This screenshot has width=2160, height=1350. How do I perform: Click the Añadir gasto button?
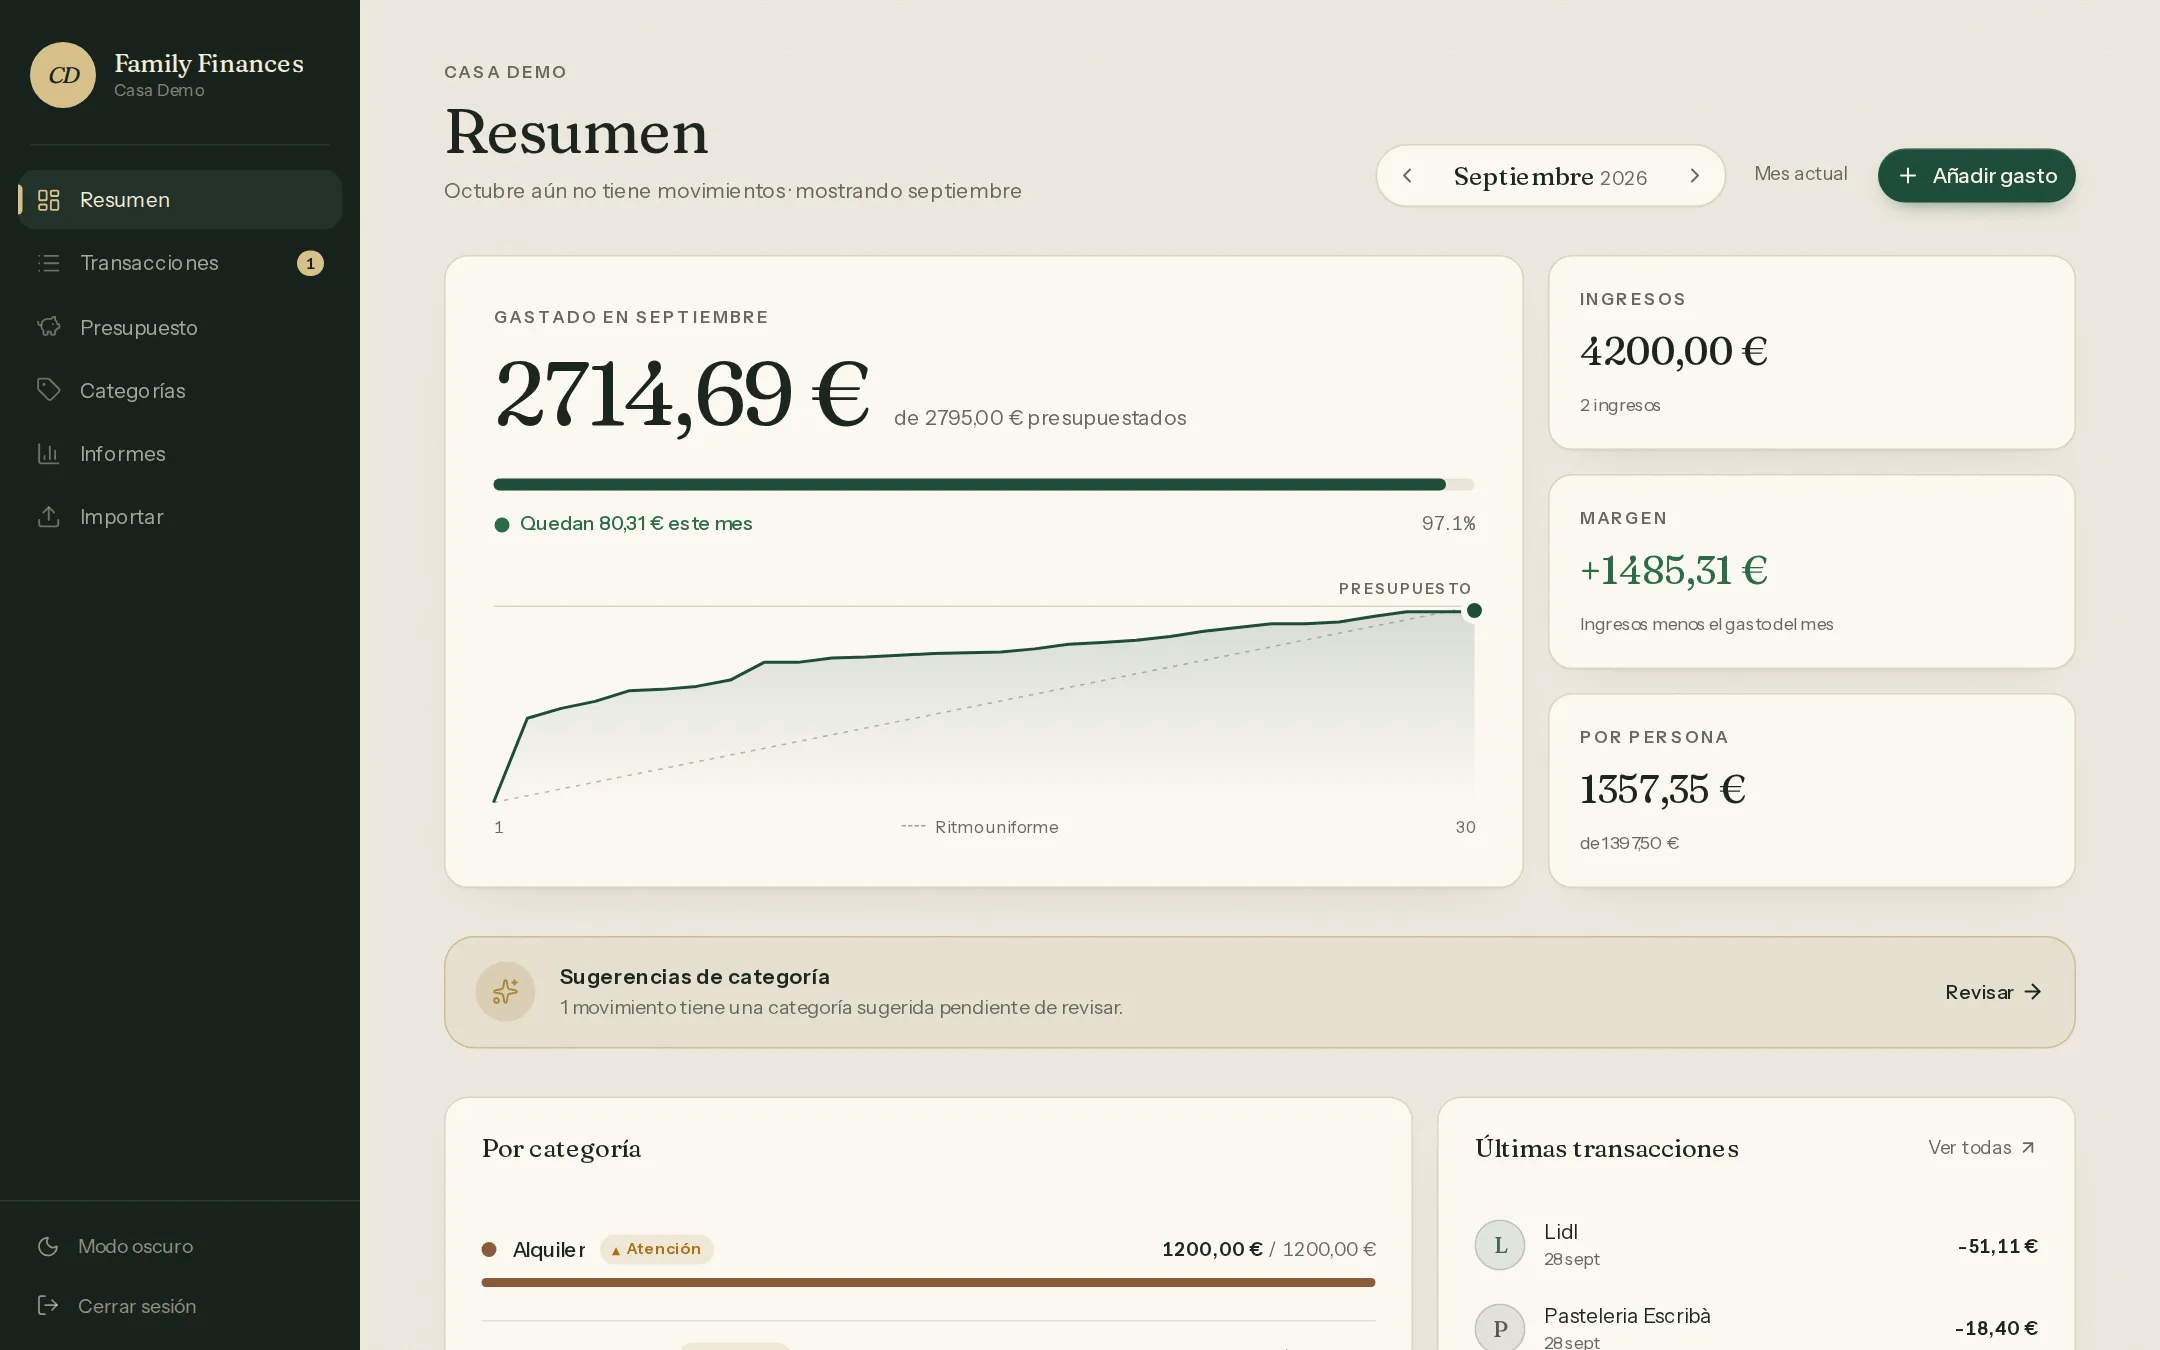pos(1976,176)
